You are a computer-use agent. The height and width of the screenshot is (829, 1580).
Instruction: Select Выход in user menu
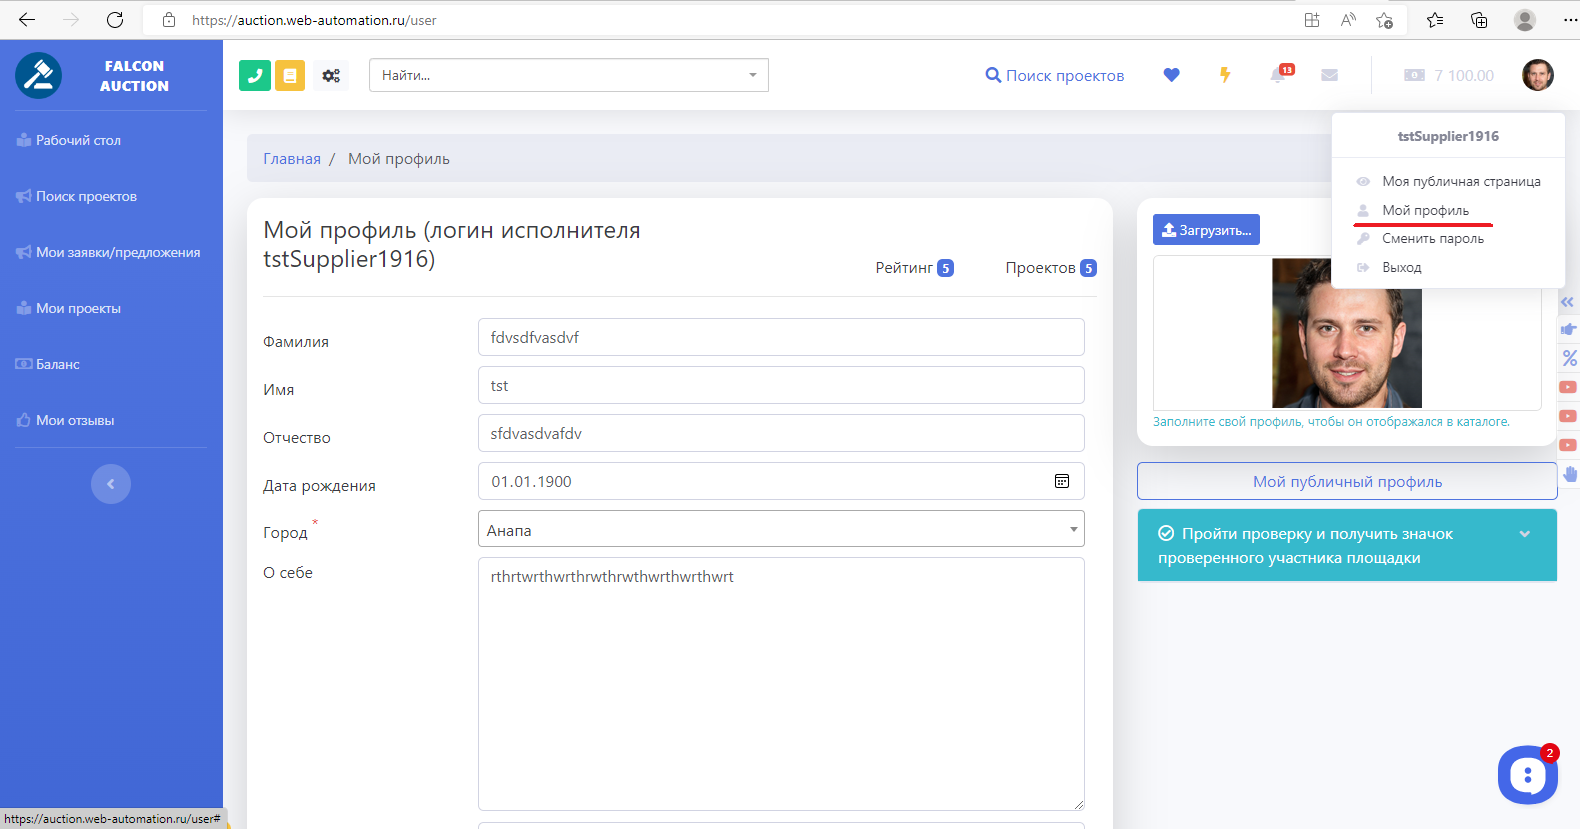click(1401, 268)
